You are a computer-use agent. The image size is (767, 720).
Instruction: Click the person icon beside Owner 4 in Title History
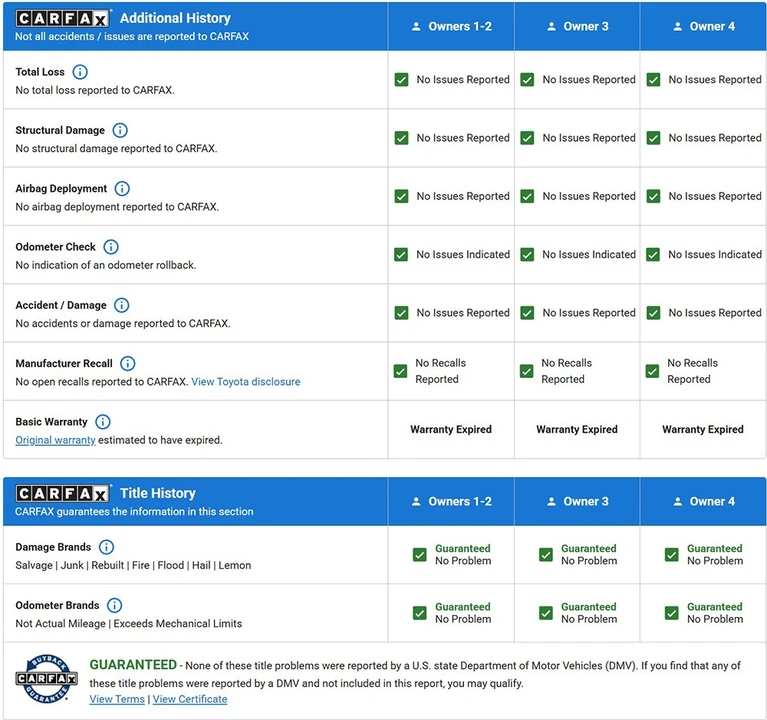tap(677, 501)
